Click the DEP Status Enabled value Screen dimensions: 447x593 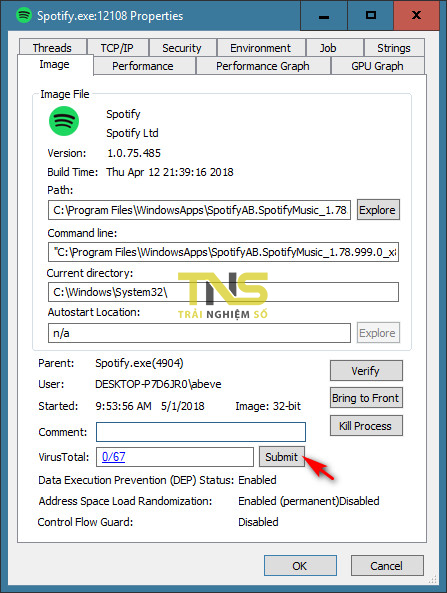click(257, 480)
